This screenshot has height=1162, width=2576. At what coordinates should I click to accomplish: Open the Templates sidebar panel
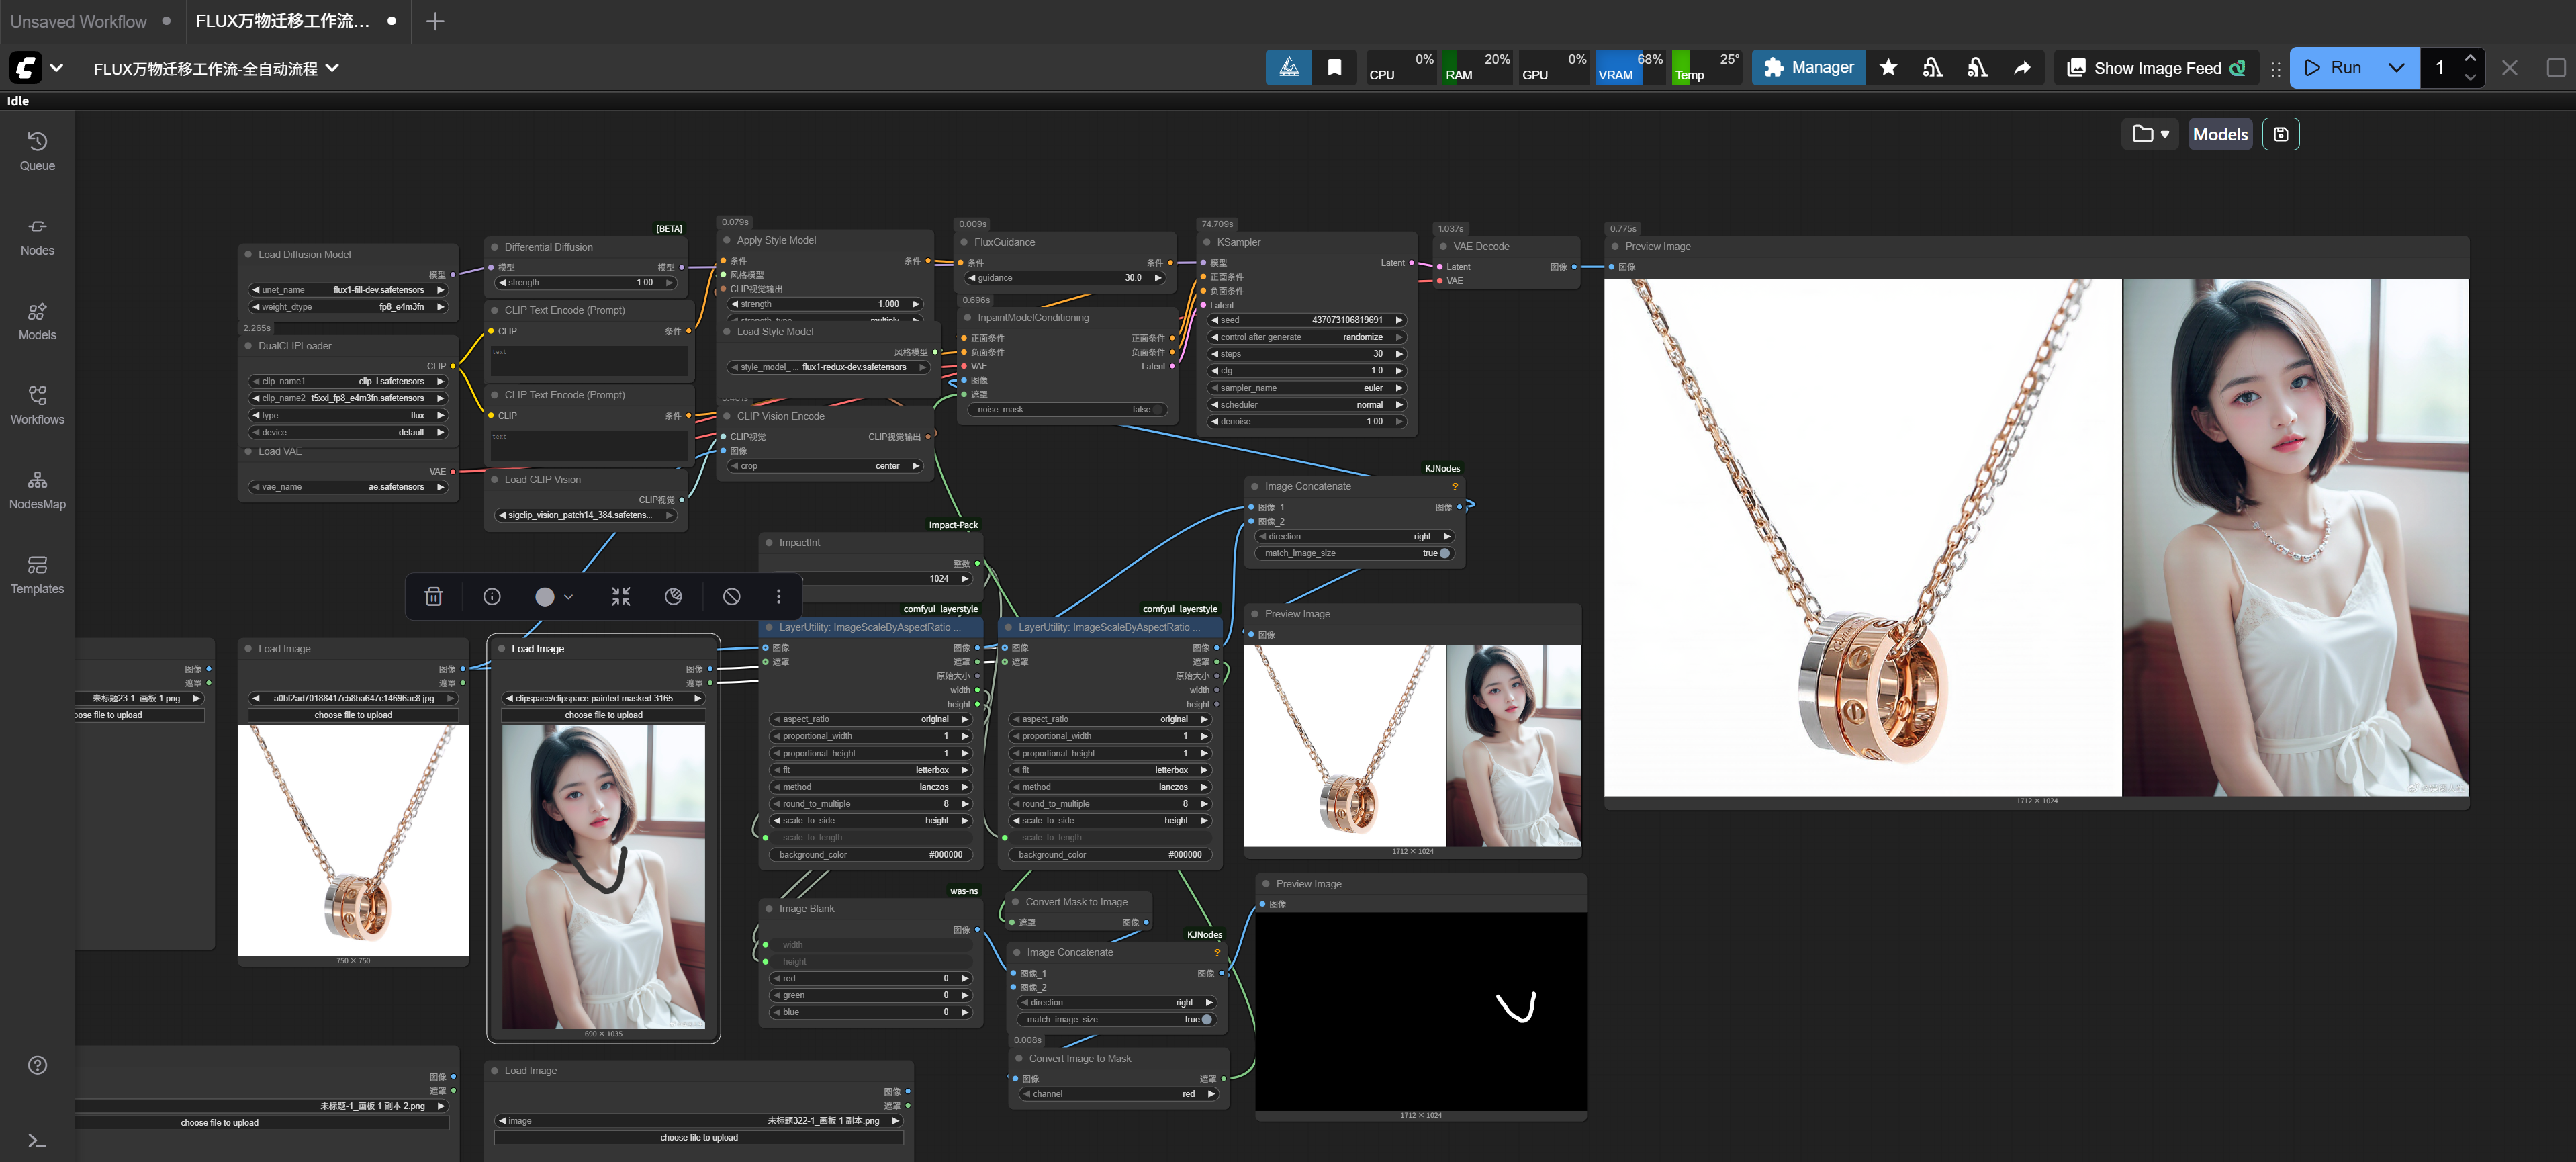(37, 574)
